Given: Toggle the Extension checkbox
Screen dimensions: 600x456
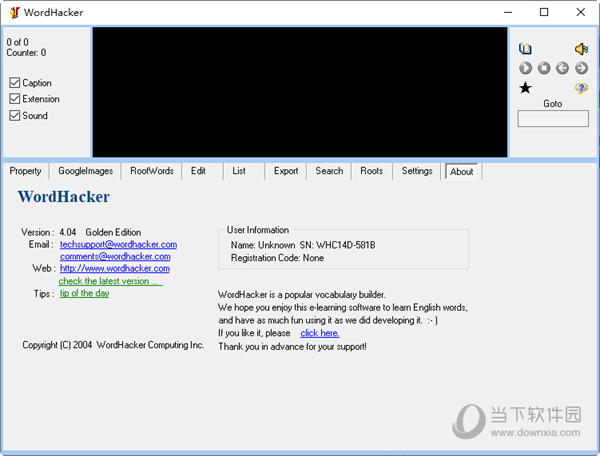Looking at the screenshot, I should [x=15, y=99].
